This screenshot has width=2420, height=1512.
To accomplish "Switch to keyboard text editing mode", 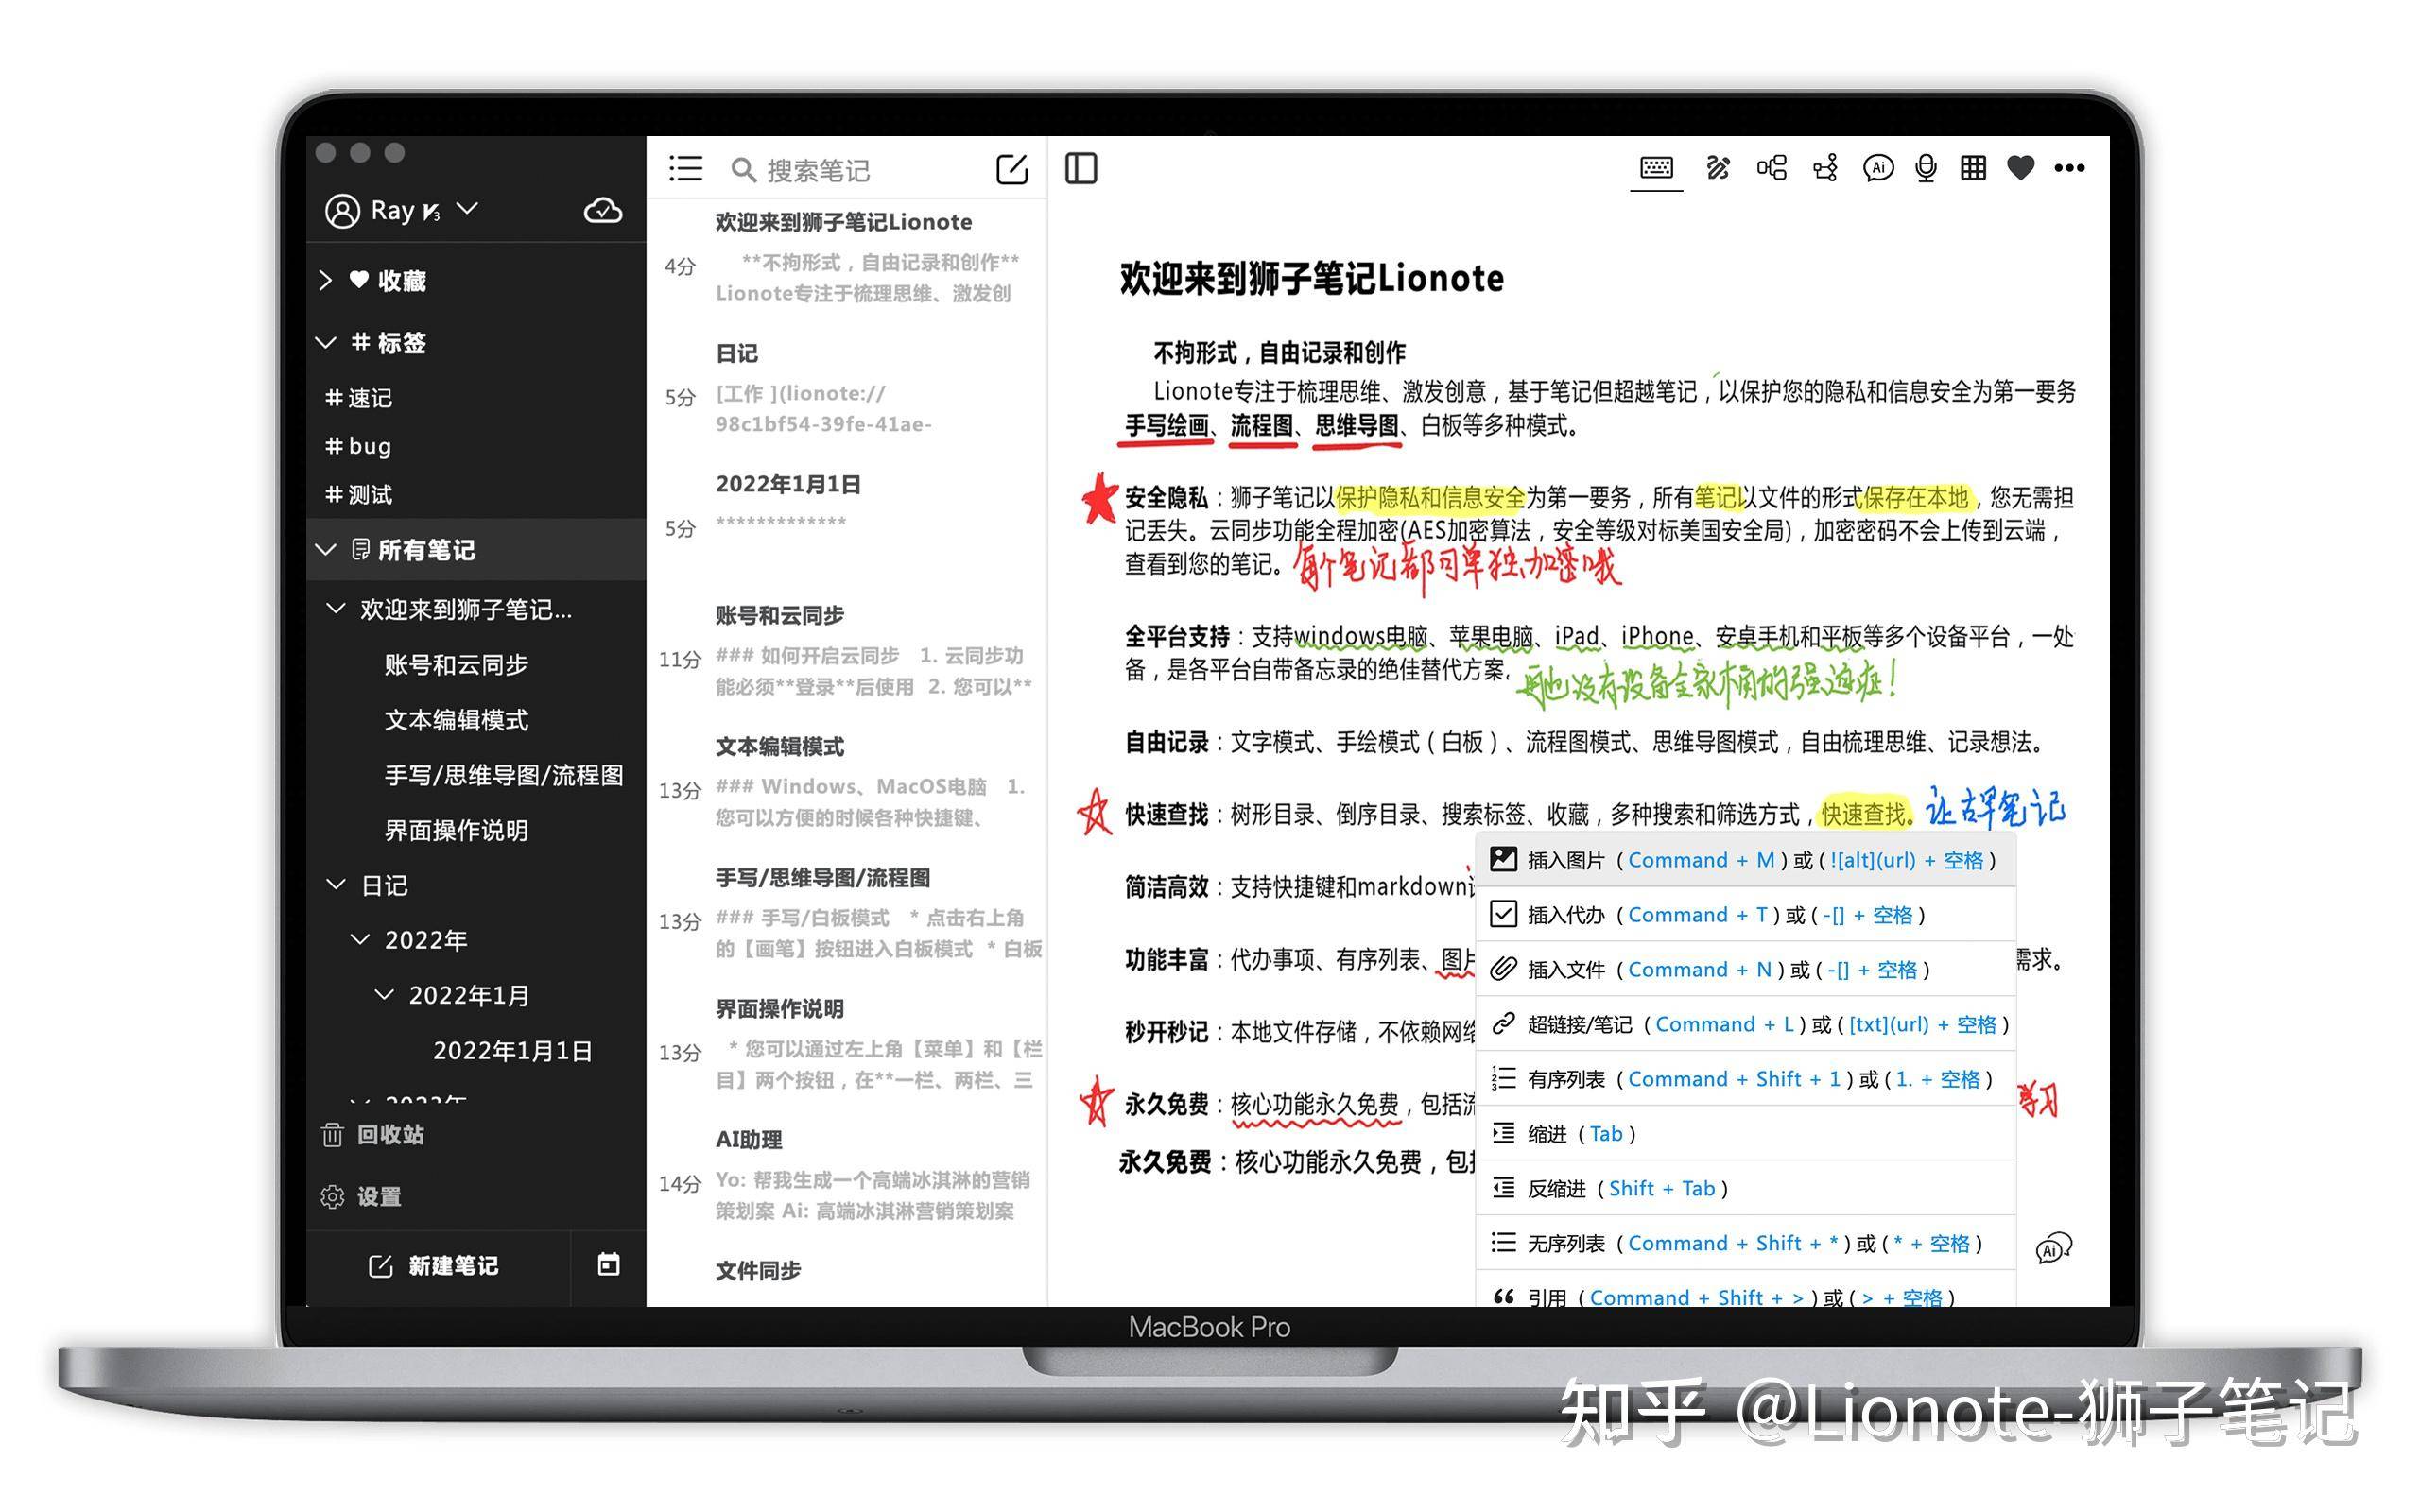I will coord(1656,167).
